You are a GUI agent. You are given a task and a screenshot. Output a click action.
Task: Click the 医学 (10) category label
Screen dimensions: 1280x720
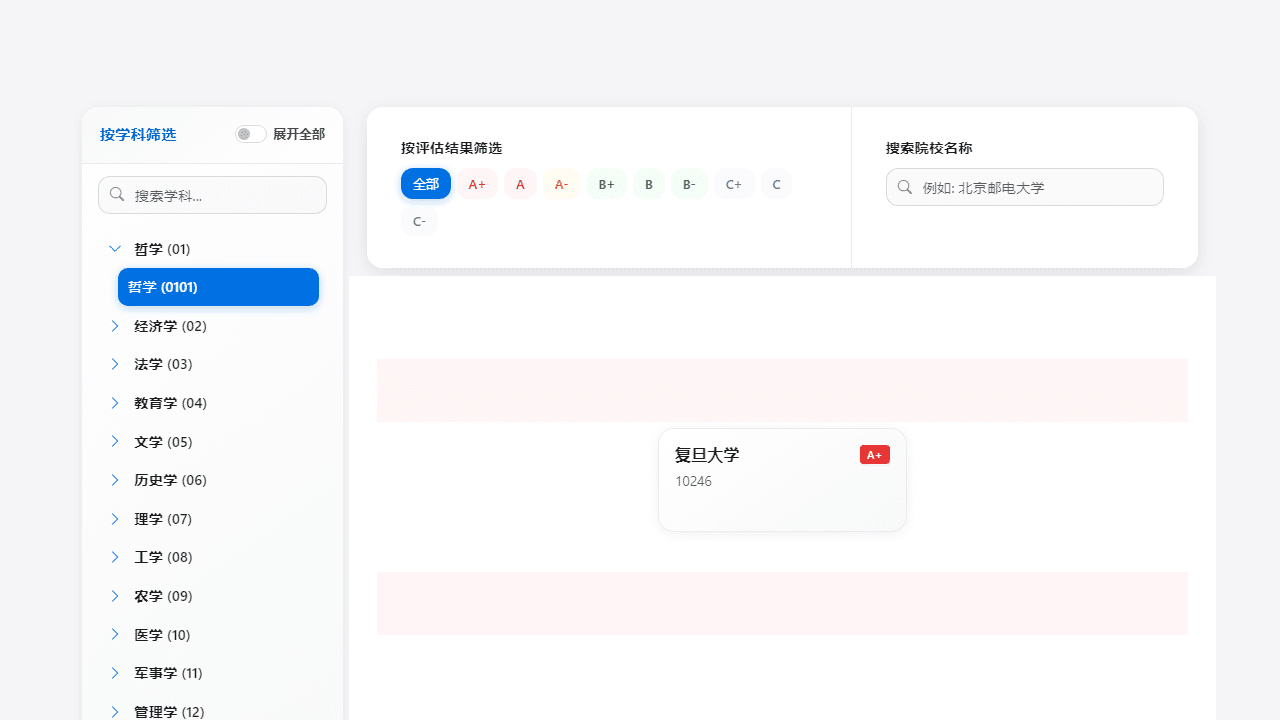(162, 635)
